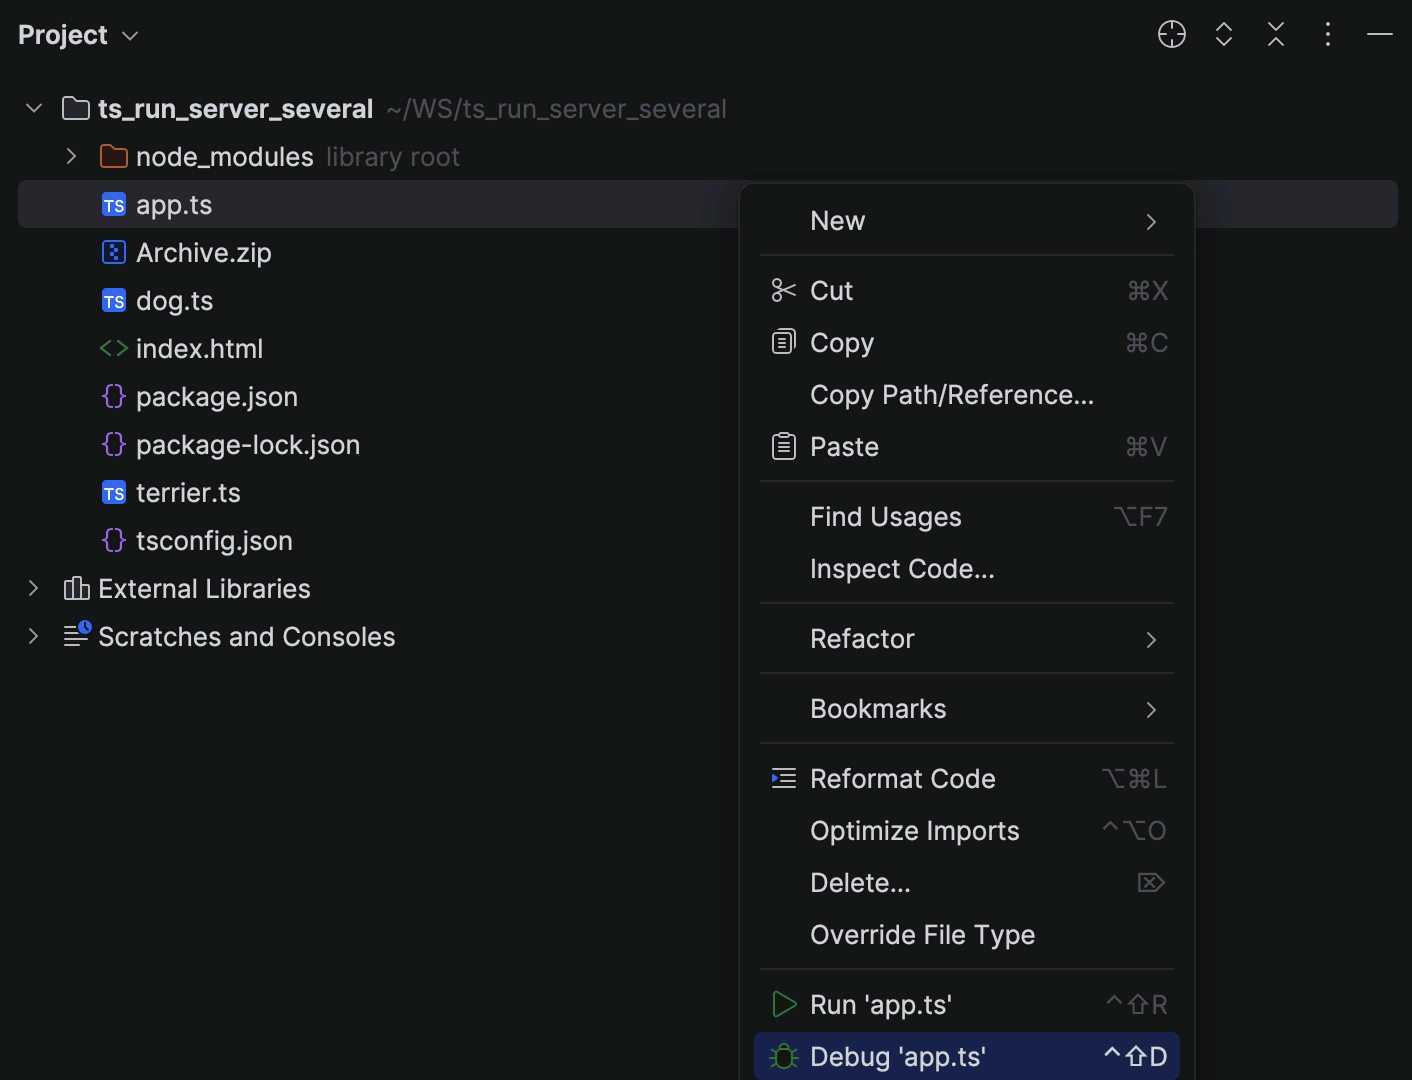Click the JSON braces icon beside package.json
Image resolution: width=1412 pixels, height=1080 pixels.
pyautogui.click(x=113, y=396)
